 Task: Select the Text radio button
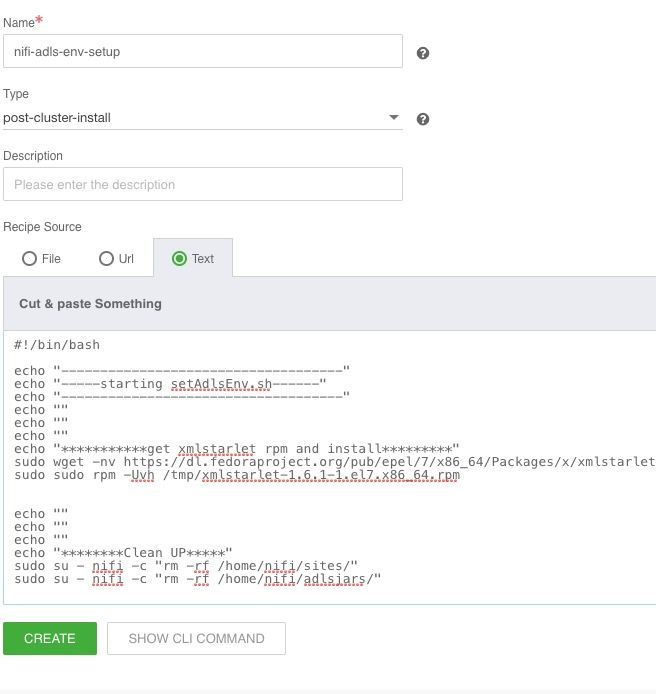coord(180,258)
